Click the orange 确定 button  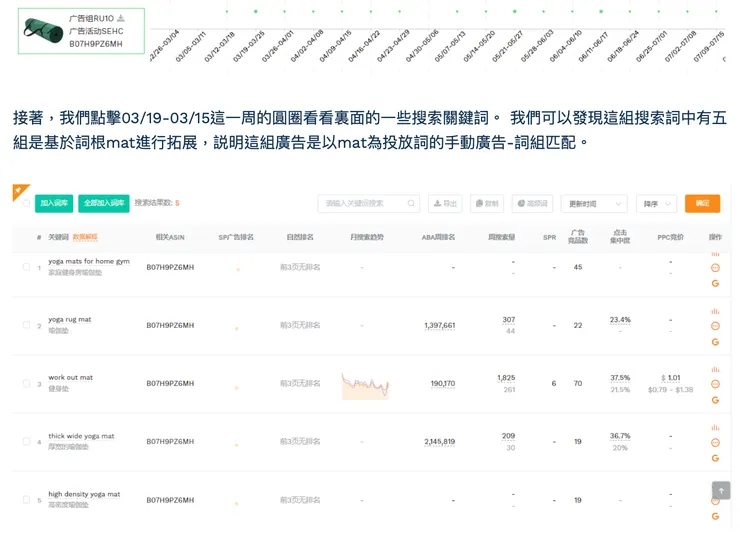[702, 203]
